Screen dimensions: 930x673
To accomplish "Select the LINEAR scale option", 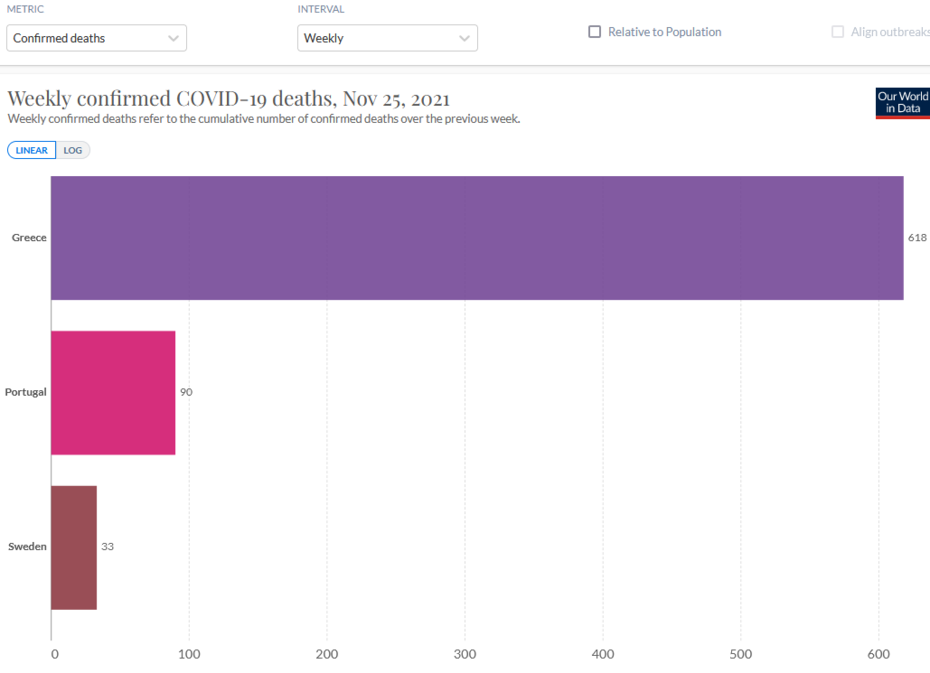I will tap(32, 150).
